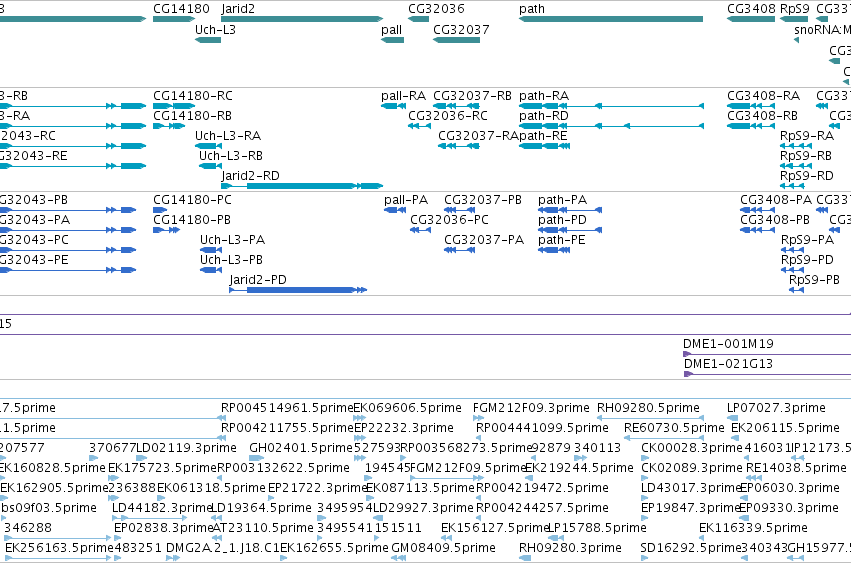Click the CG32036-RC transcript label
Screen dimensions: 851x563
click(x=448, y=116)
